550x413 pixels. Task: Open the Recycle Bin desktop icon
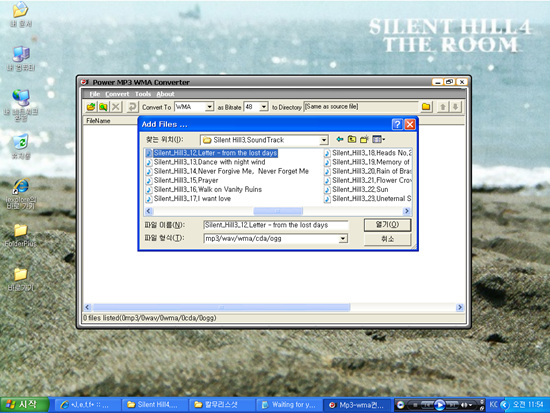point(21,146)
